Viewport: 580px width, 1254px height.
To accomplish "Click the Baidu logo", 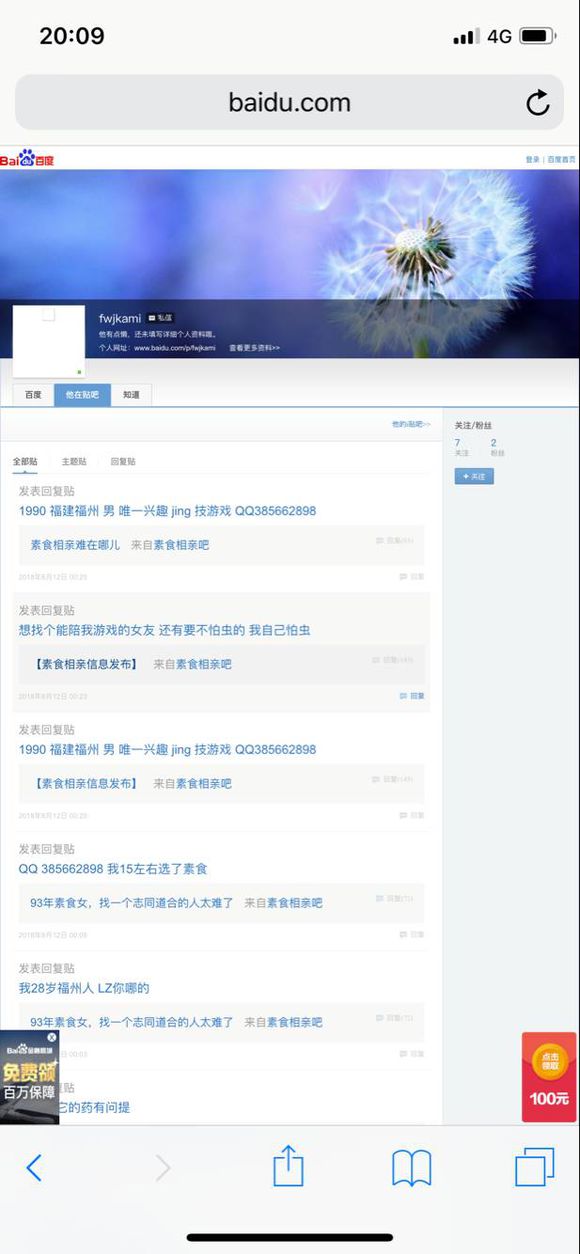I will point(27,159).
